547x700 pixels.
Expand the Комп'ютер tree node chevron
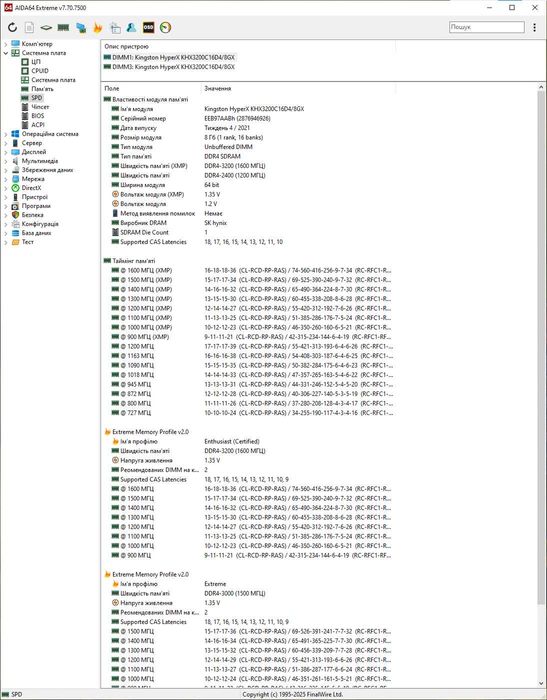tap(5, 44)
